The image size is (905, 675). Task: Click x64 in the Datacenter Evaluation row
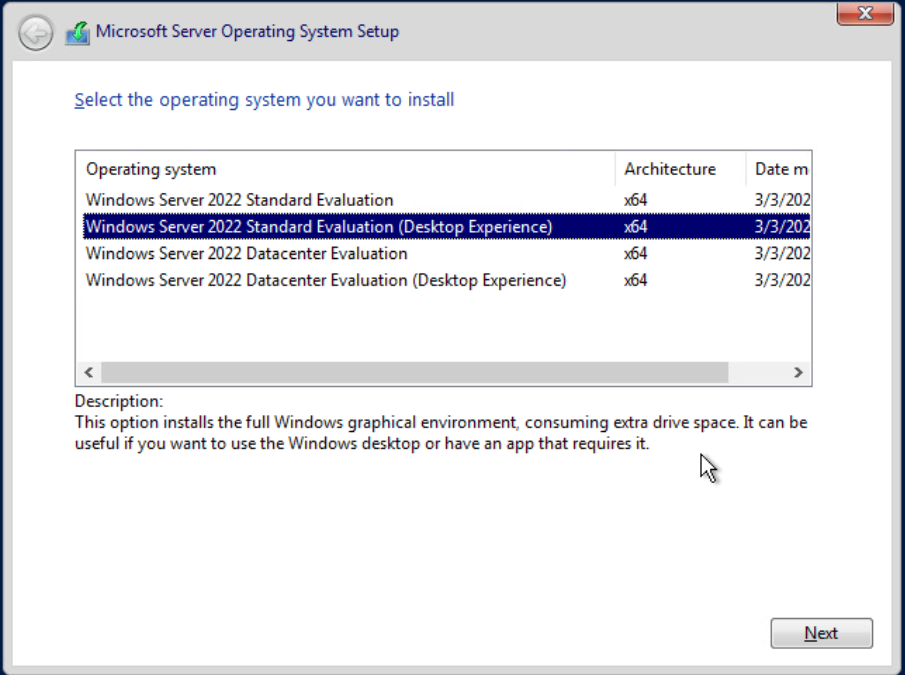tap(635, 254)
